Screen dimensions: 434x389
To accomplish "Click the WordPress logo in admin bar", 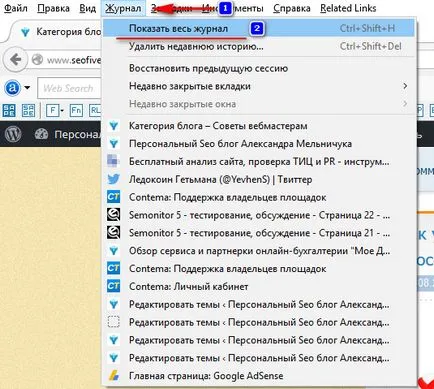I will 13,134.
